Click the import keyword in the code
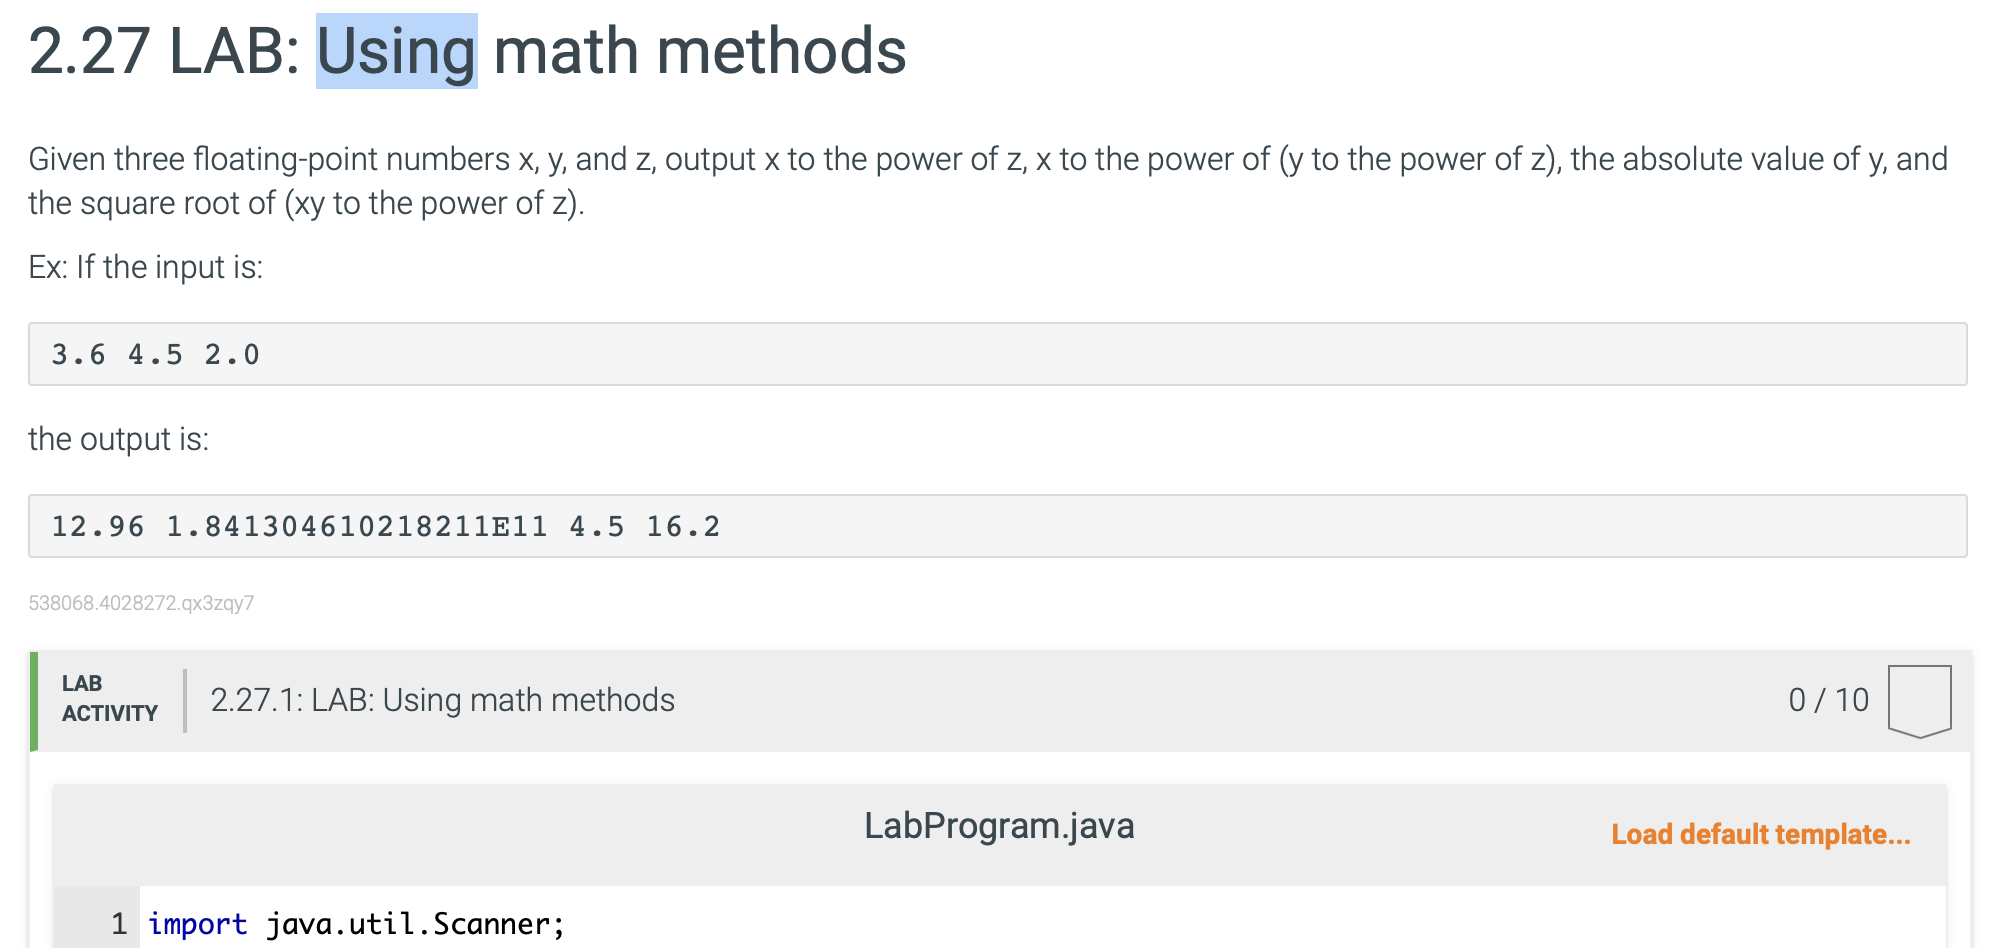Viewport: 2006px width, 948px height. coord(197,923)
